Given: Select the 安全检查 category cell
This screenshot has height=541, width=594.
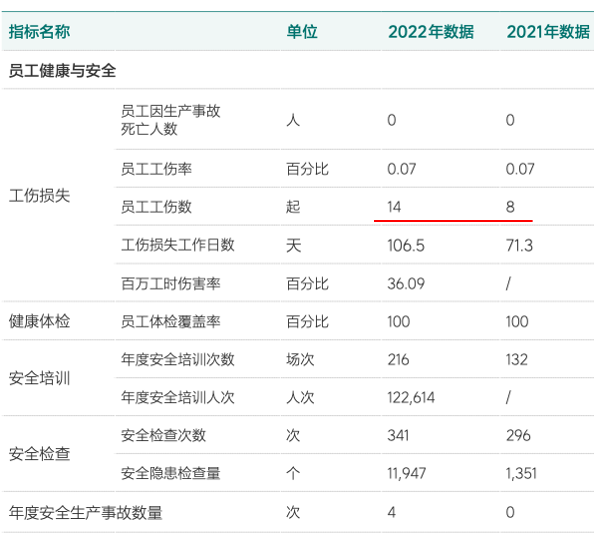Looking at the screenshot, I should pyautogui.click(x=39, y=454).
